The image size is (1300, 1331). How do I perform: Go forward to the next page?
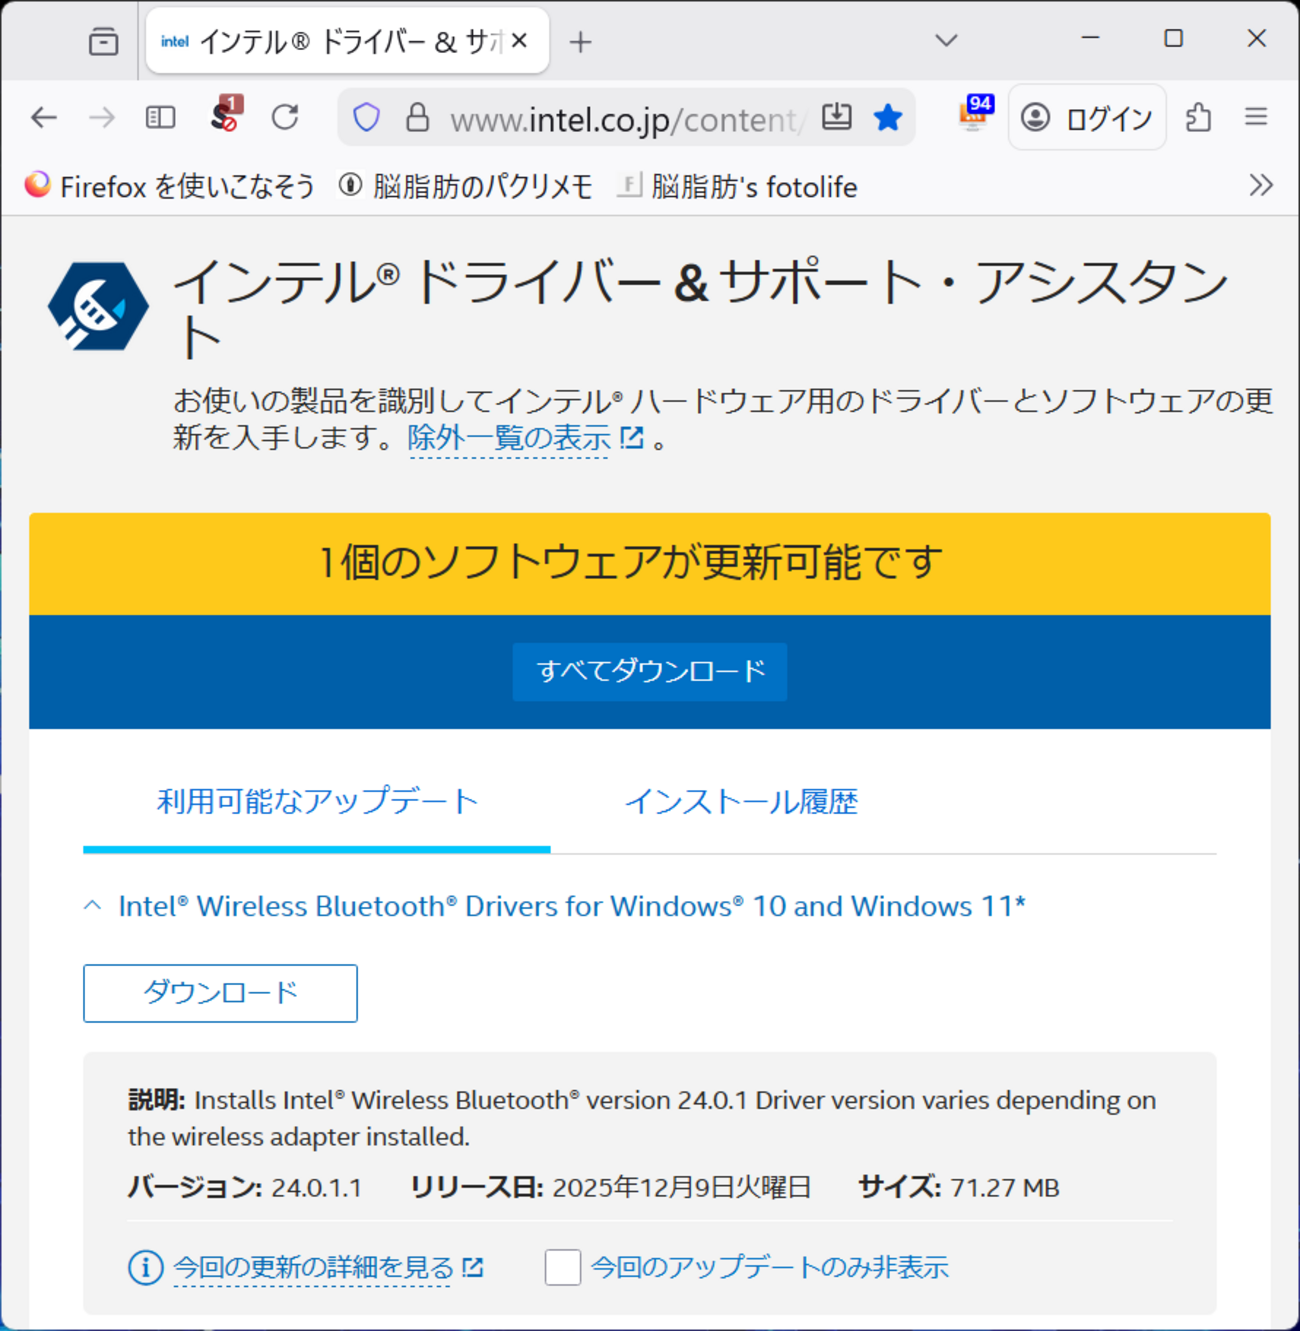[102, 118]
